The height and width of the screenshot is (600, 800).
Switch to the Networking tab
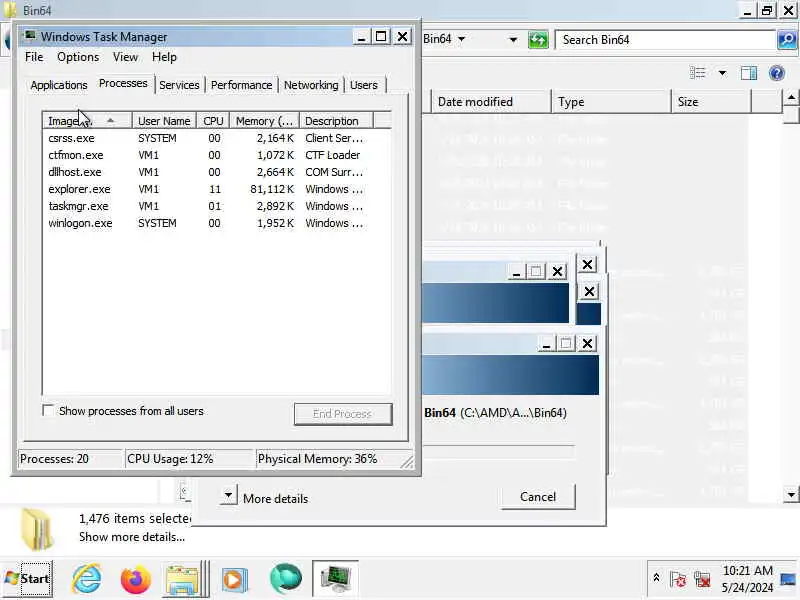pos(311,85)
